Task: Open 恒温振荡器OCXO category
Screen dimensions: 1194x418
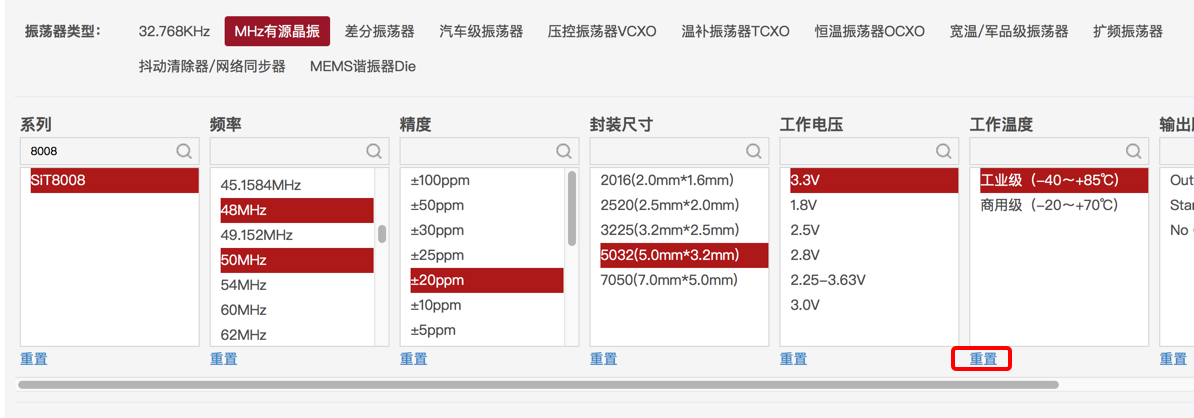Action: click(870, 31)
